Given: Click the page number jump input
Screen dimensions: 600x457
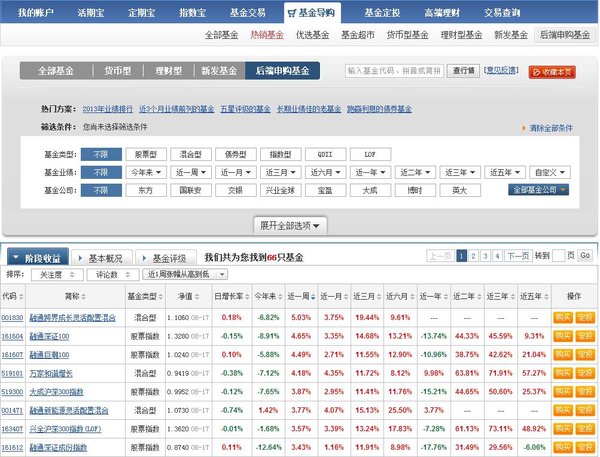Looking at the screenshot, I should (x=559, y=256).
